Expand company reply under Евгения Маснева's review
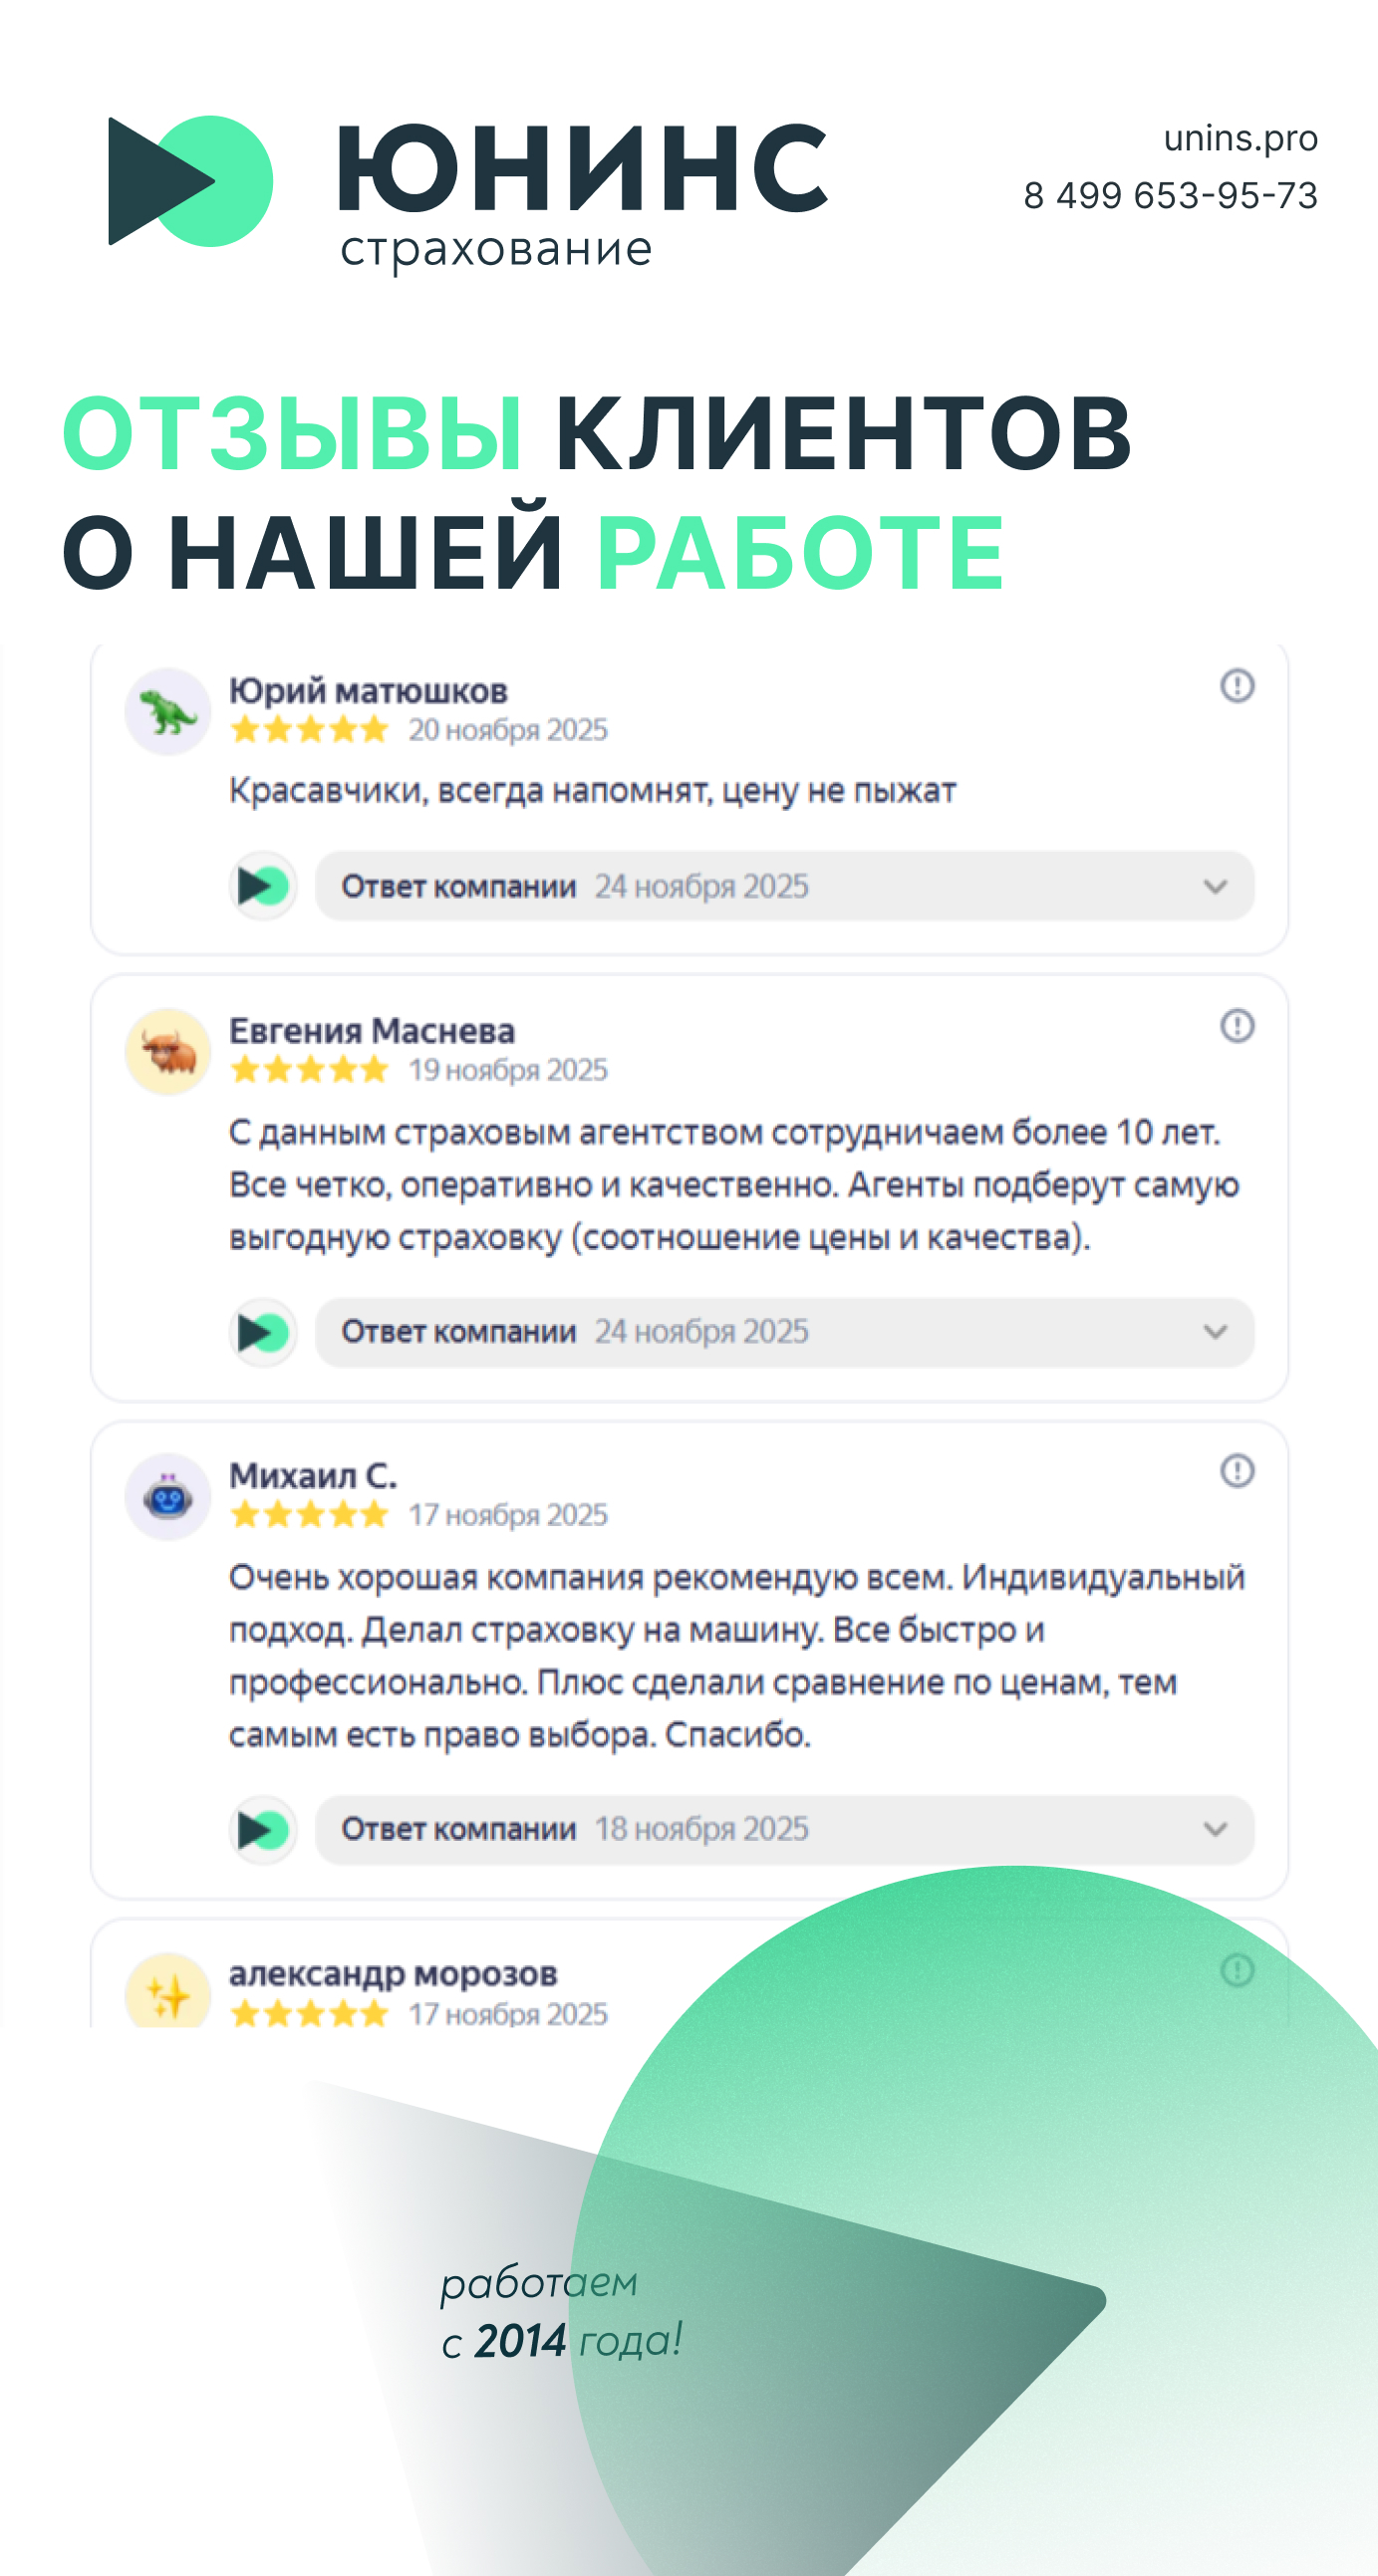This screenshot has width=1378, height=2576. [x=1215, y=1332]
